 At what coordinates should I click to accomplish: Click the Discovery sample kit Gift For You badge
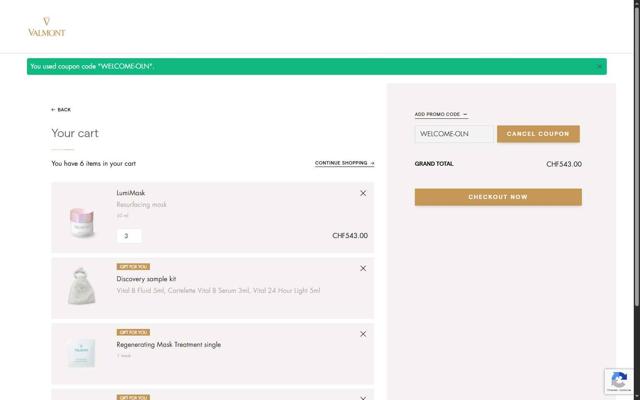click(x=133, y=267)
